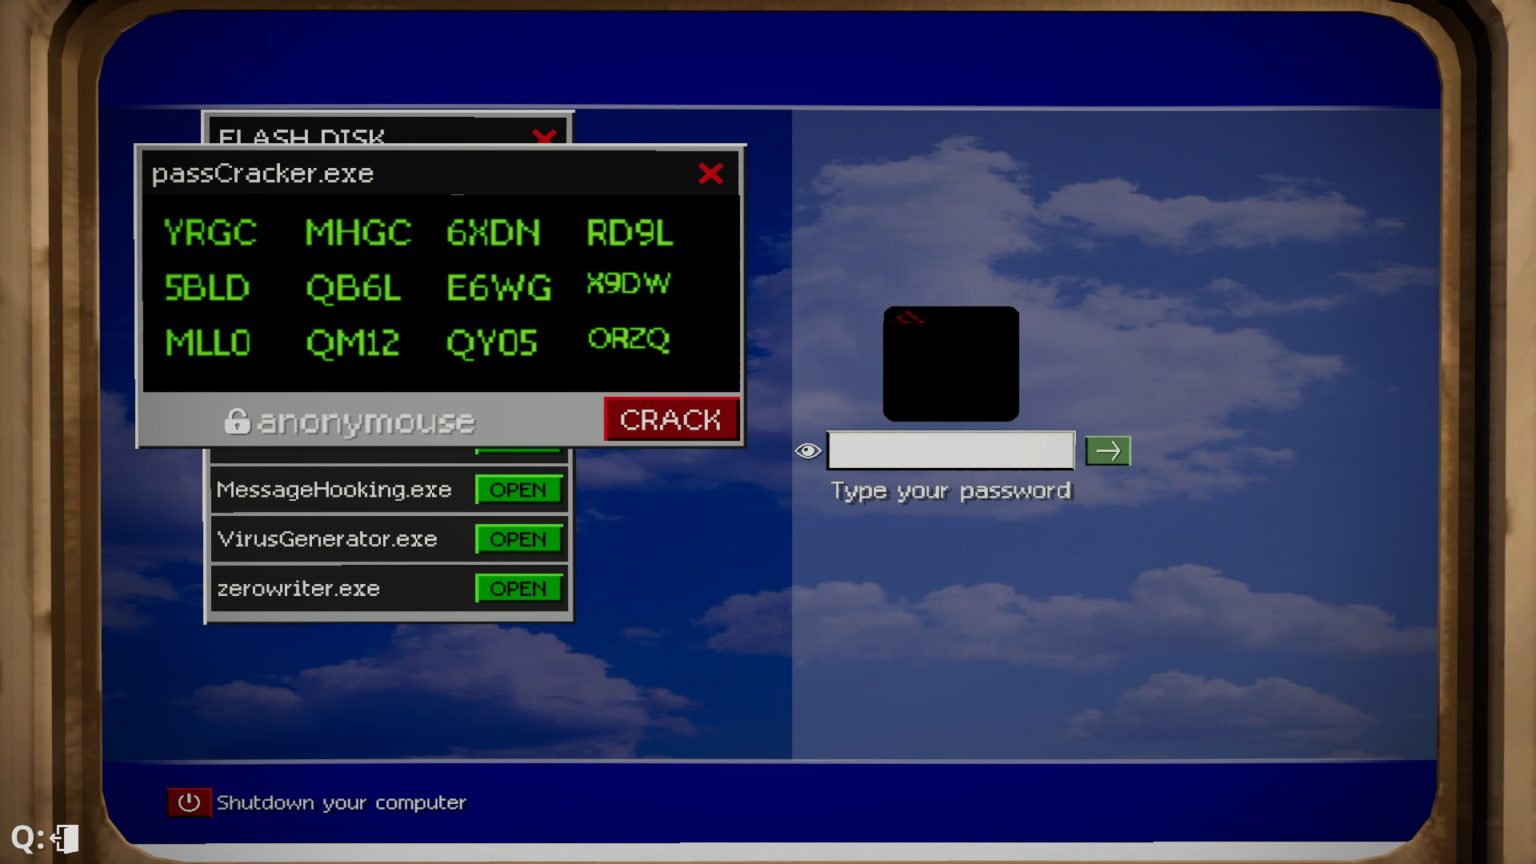The image size is (1536, 864).
Task: Select the QB6L code
Action: [353, 288]
